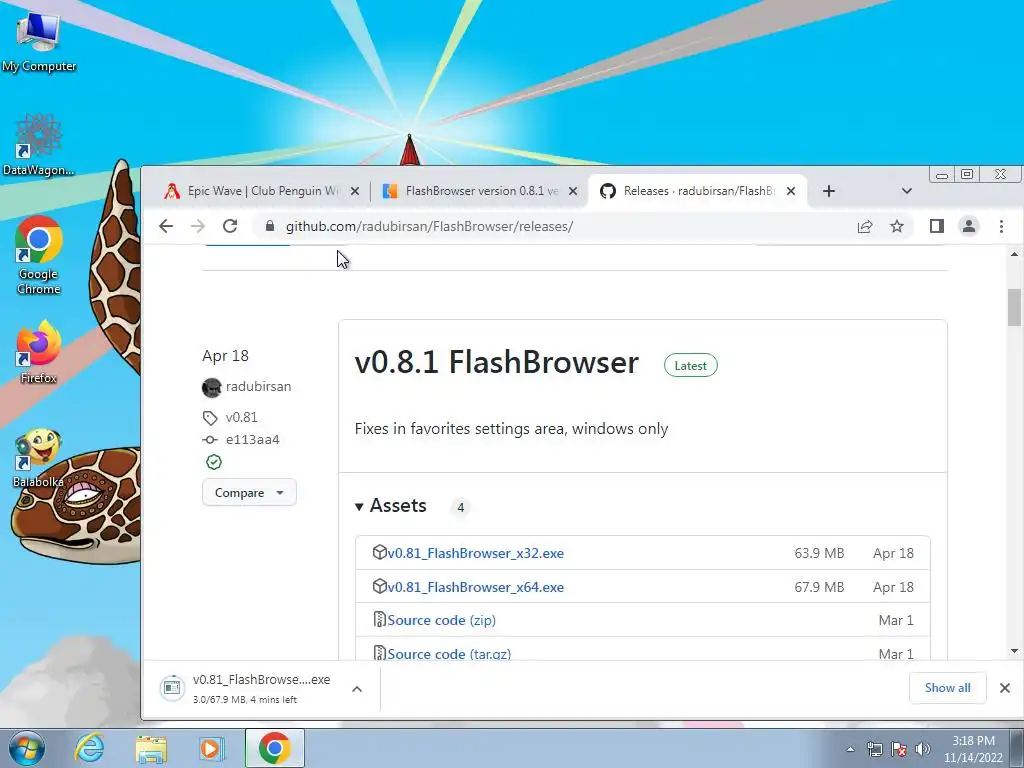Launch Google Chrome desktop shortcut

click(38, 255)
